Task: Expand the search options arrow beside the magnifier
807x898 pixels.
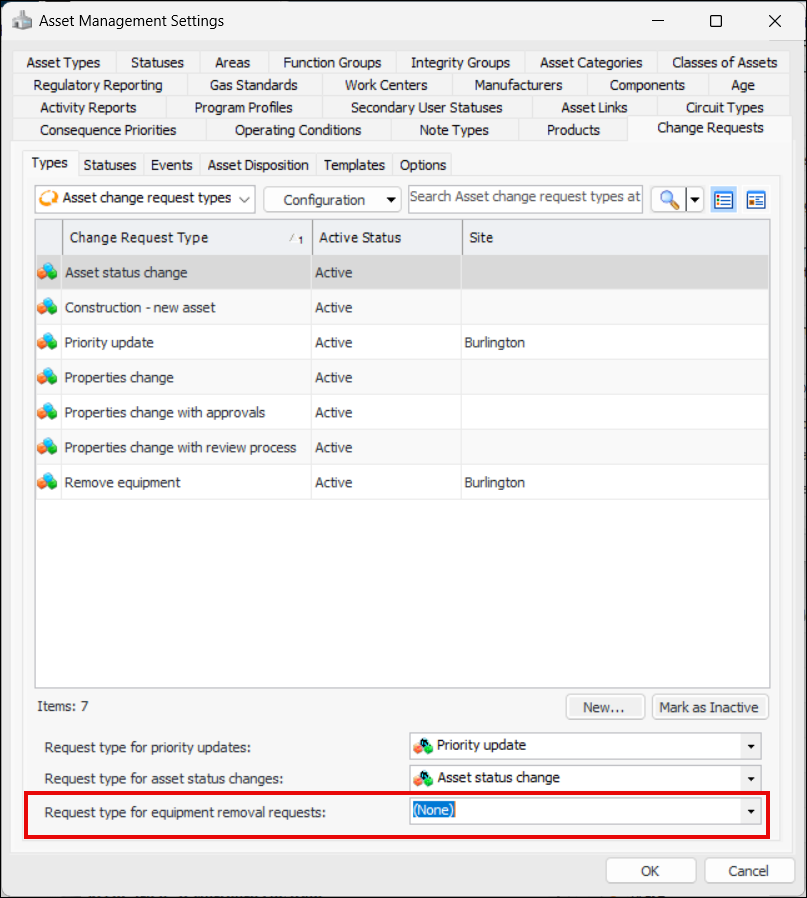Action: [x=695, y=200]
